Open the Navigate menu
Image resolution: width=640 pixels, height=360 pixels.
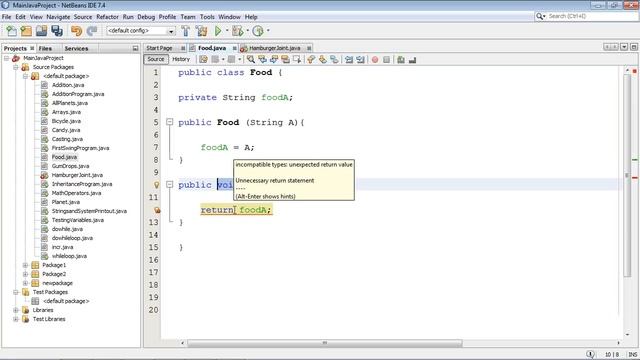(58, 17)
